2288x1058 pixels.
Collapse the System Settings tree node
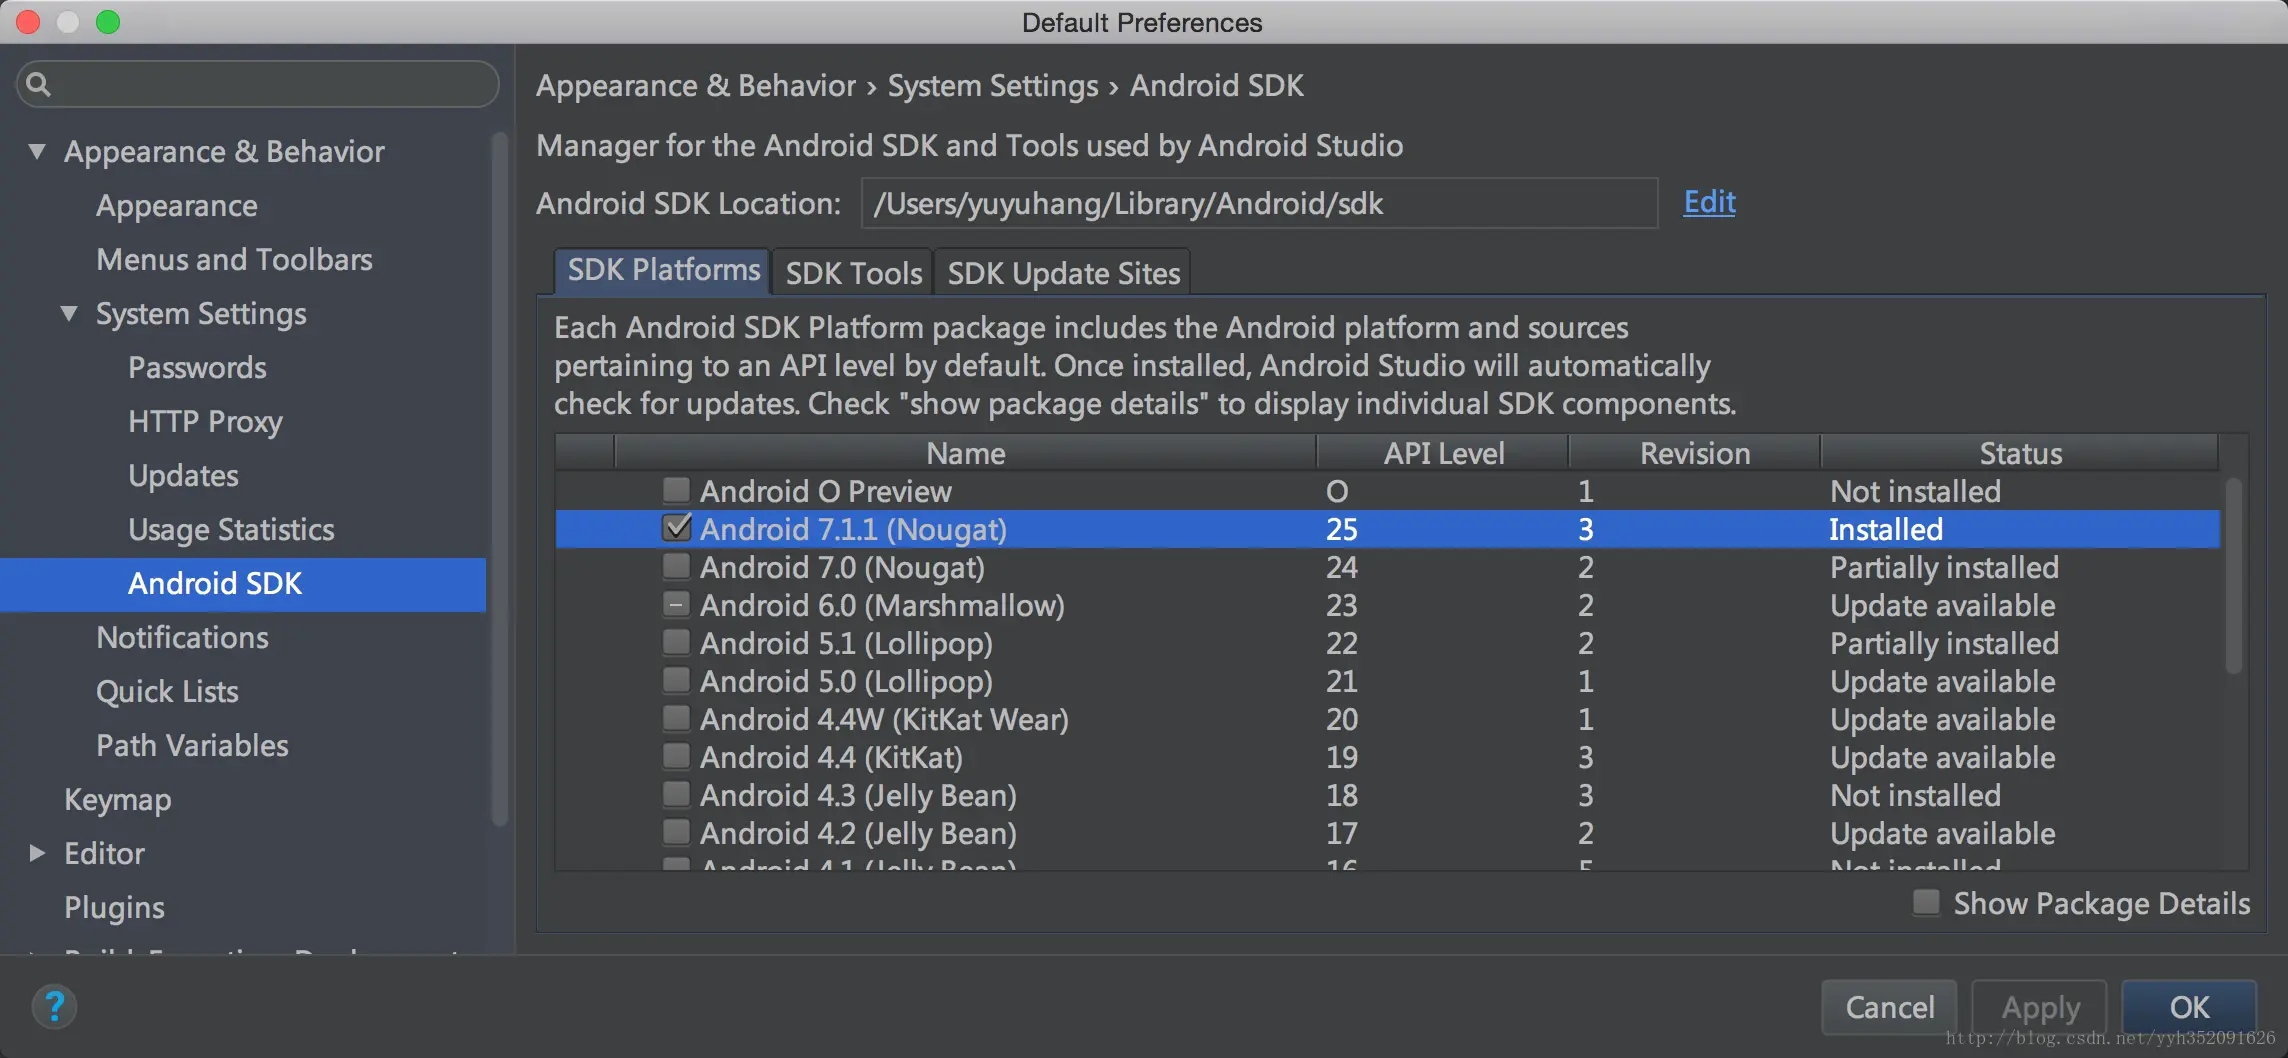click(69, 313)
